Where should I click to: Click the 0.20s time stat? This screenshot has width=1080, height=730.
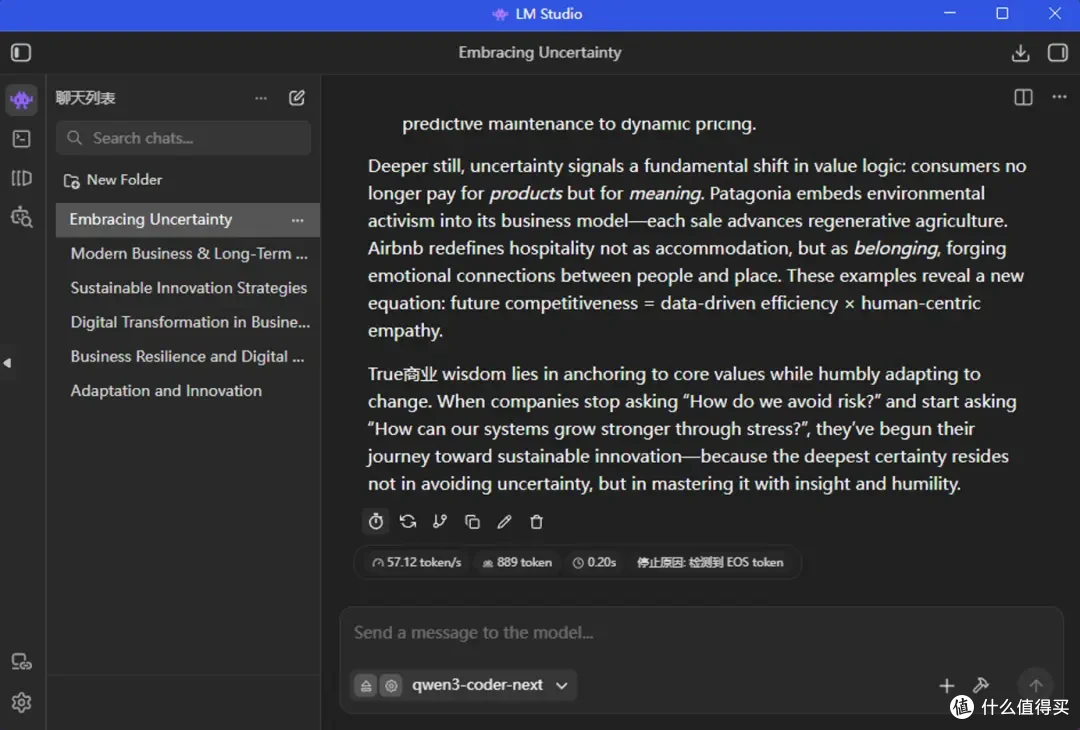click(x=594, y=563)
